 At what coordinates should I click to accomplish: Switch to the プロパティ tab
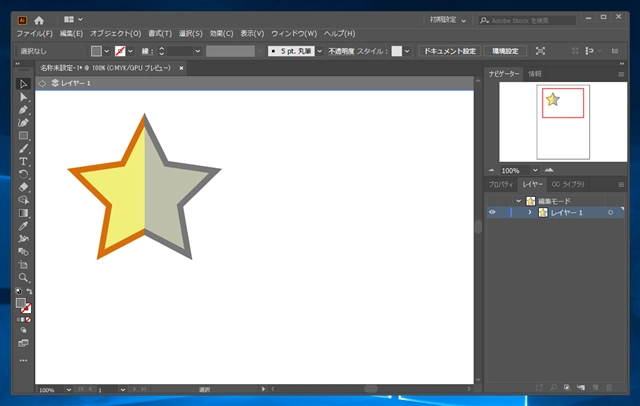(500, 184)
